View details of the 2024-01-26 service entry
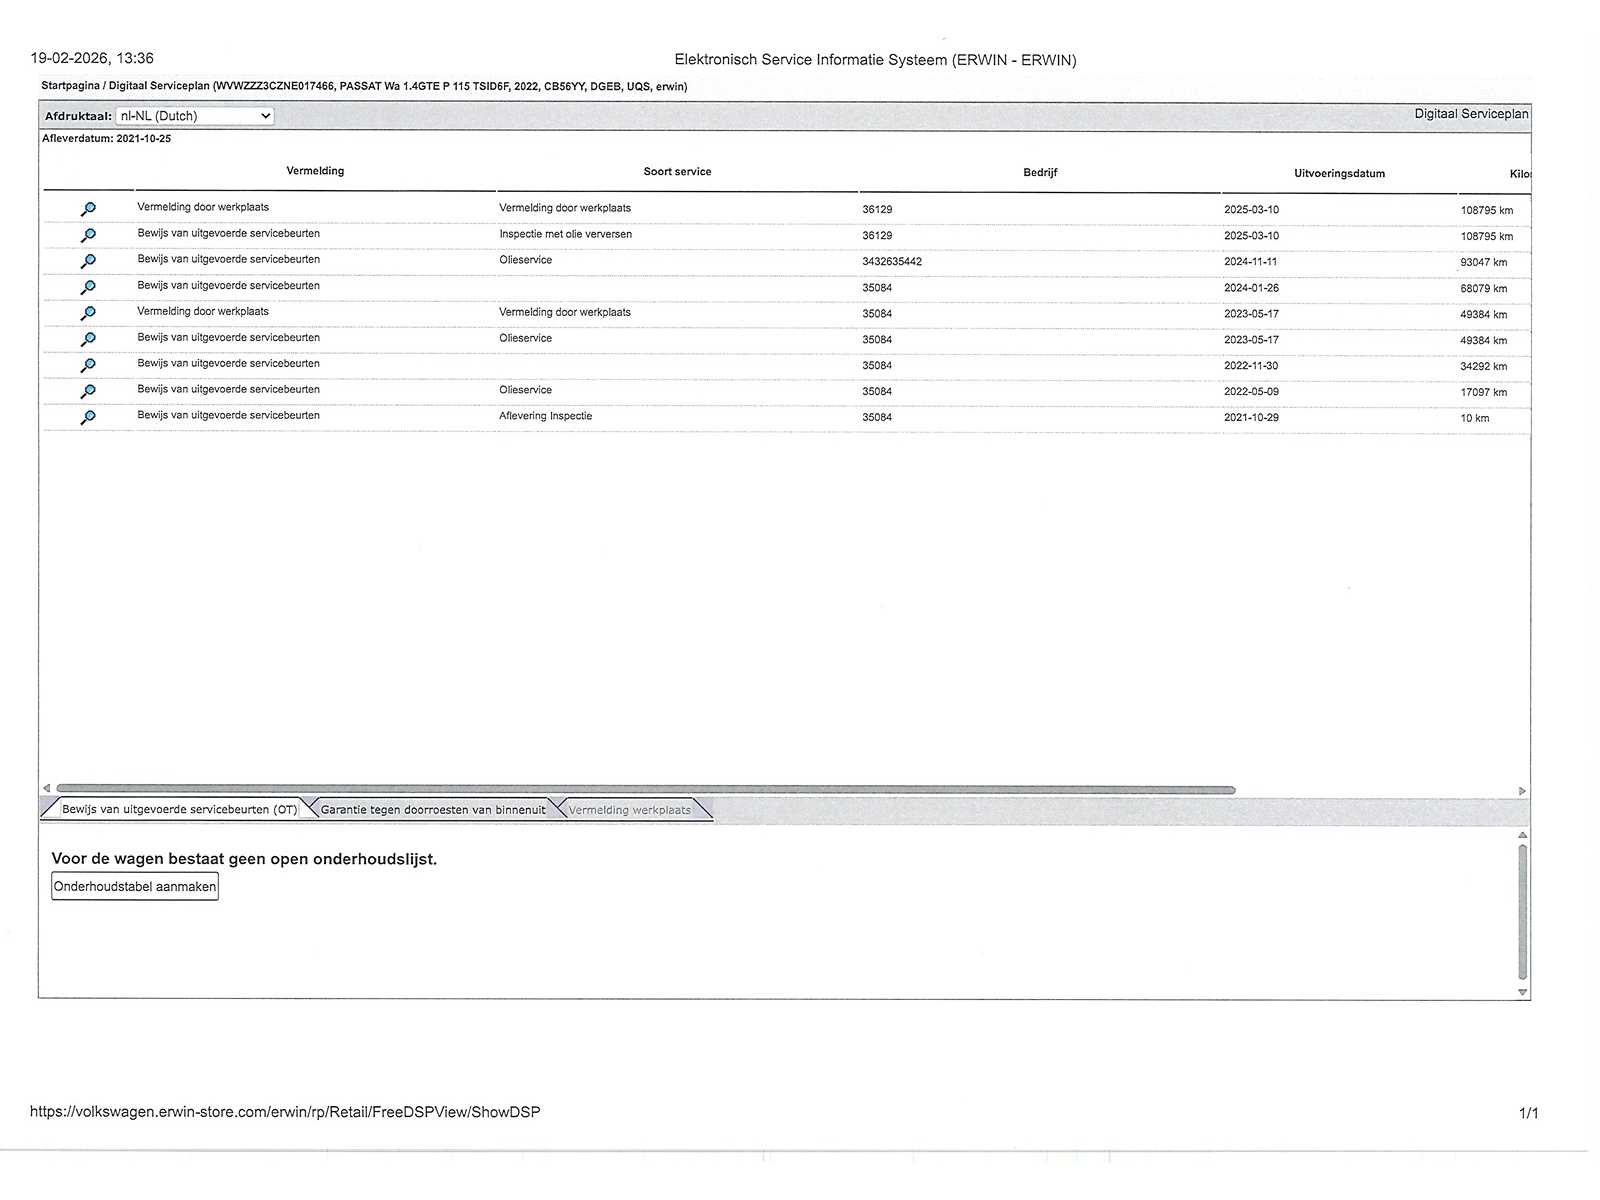The image size is (1600, 1200). [x=88, y=287]
